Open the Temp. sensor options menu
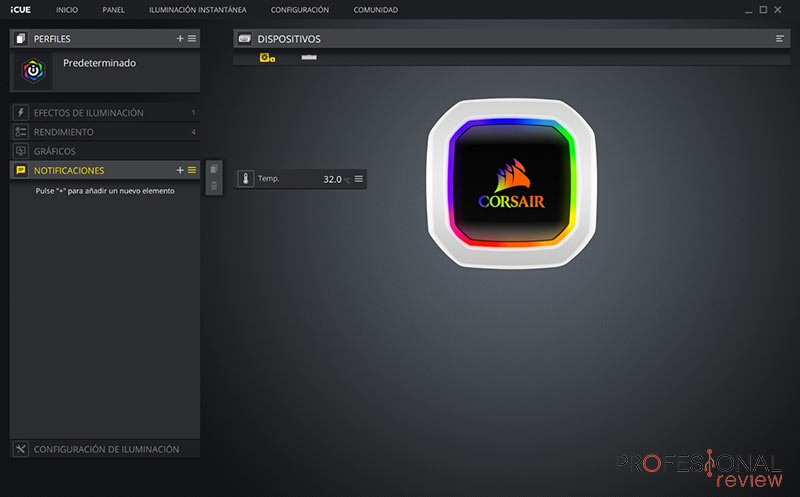The height and width of the screenshot is (497, 800). coord(359,179)
